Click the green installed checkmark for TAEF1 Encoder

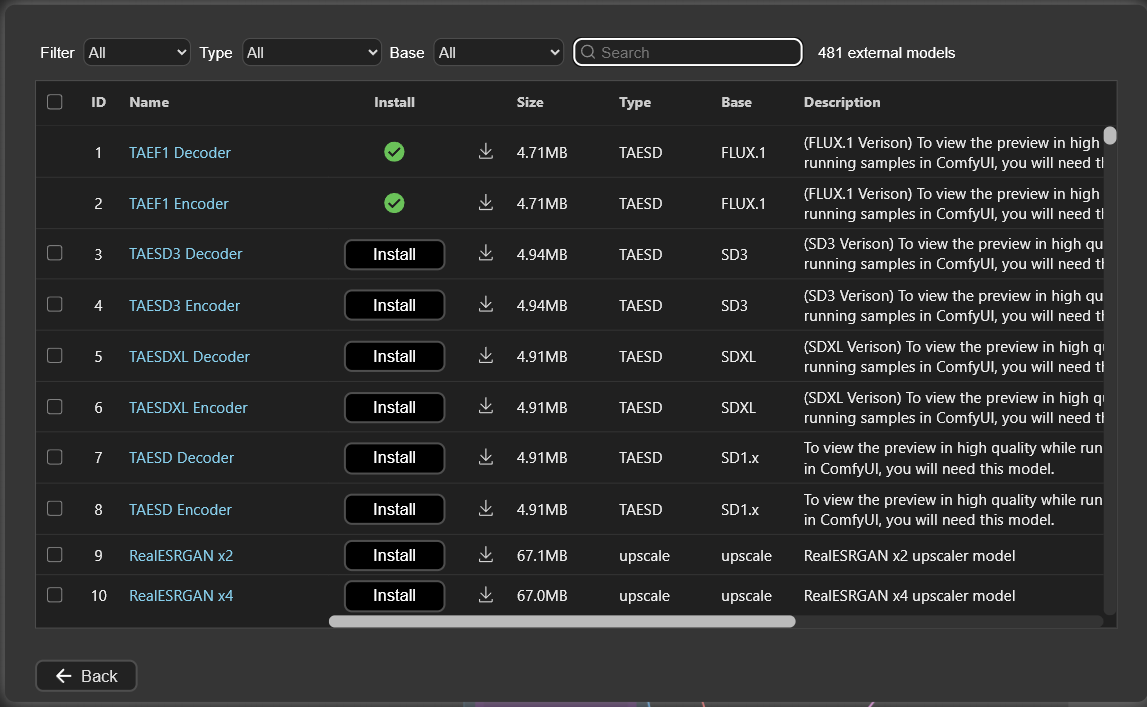[394, 203]
